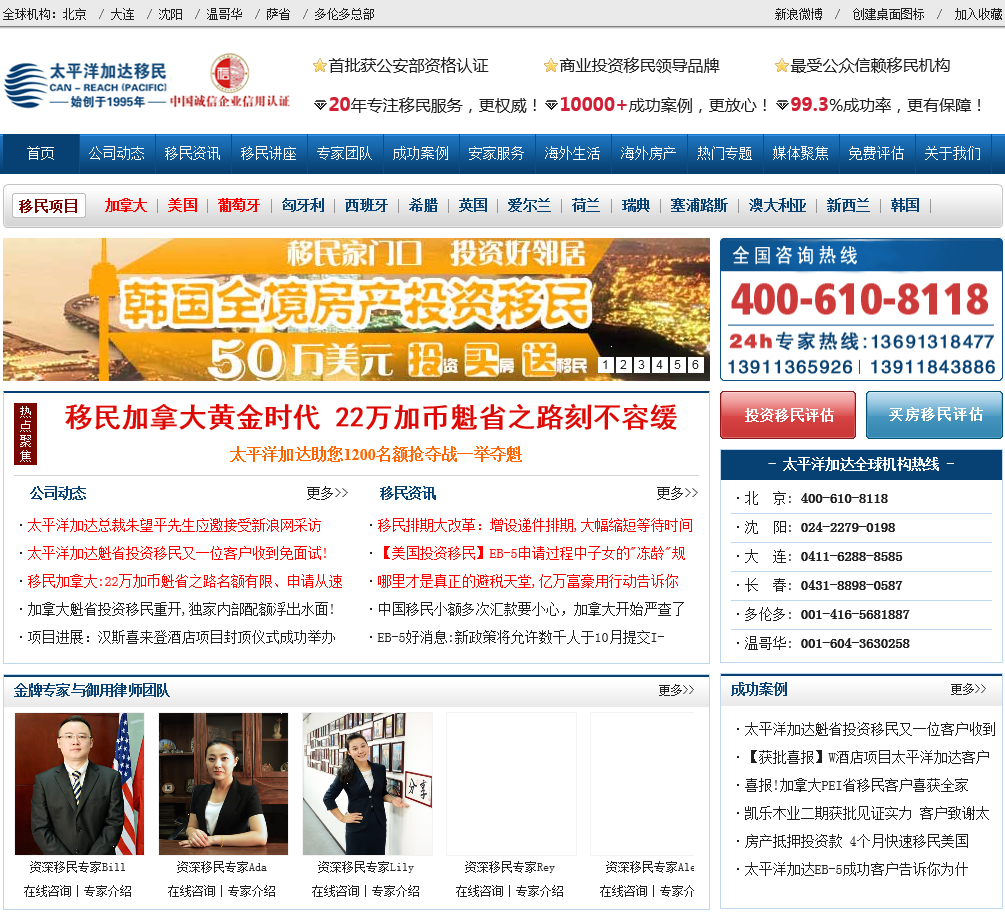This screenshot has height=914, width=1005.
Task: Click 加入收藏 in top bar
Action: pyautogui.click(x=978, y=14)
